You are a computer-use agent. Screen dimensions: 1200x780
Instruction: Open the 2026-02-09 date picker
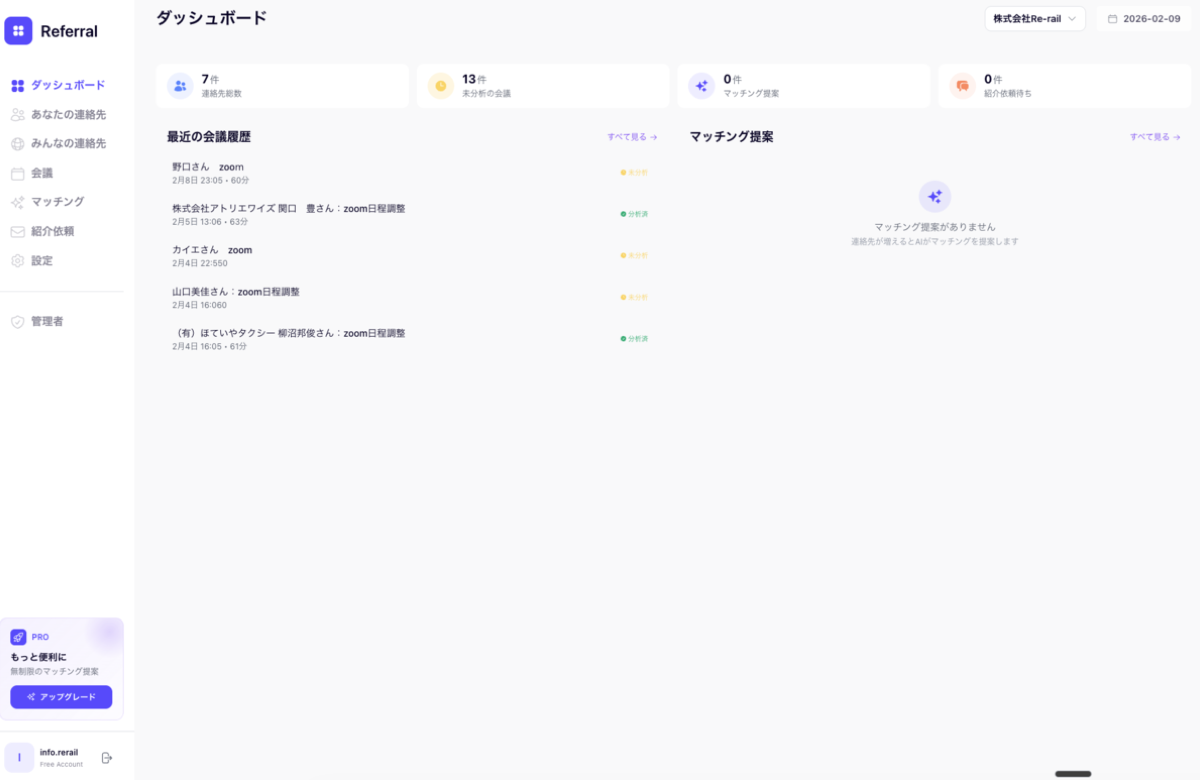pos(1144,18)
